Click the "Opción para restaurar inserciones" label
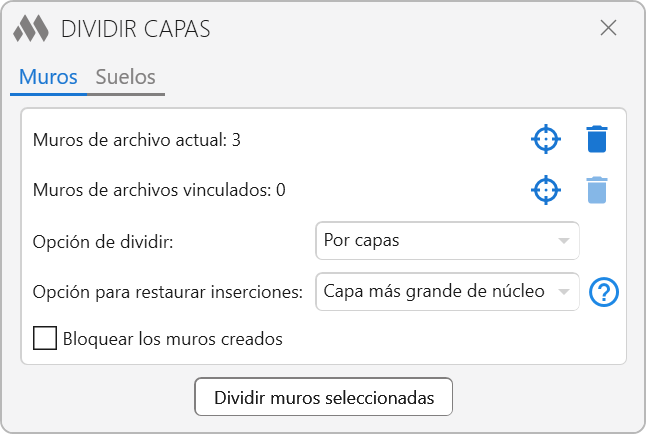 (167, 292)
